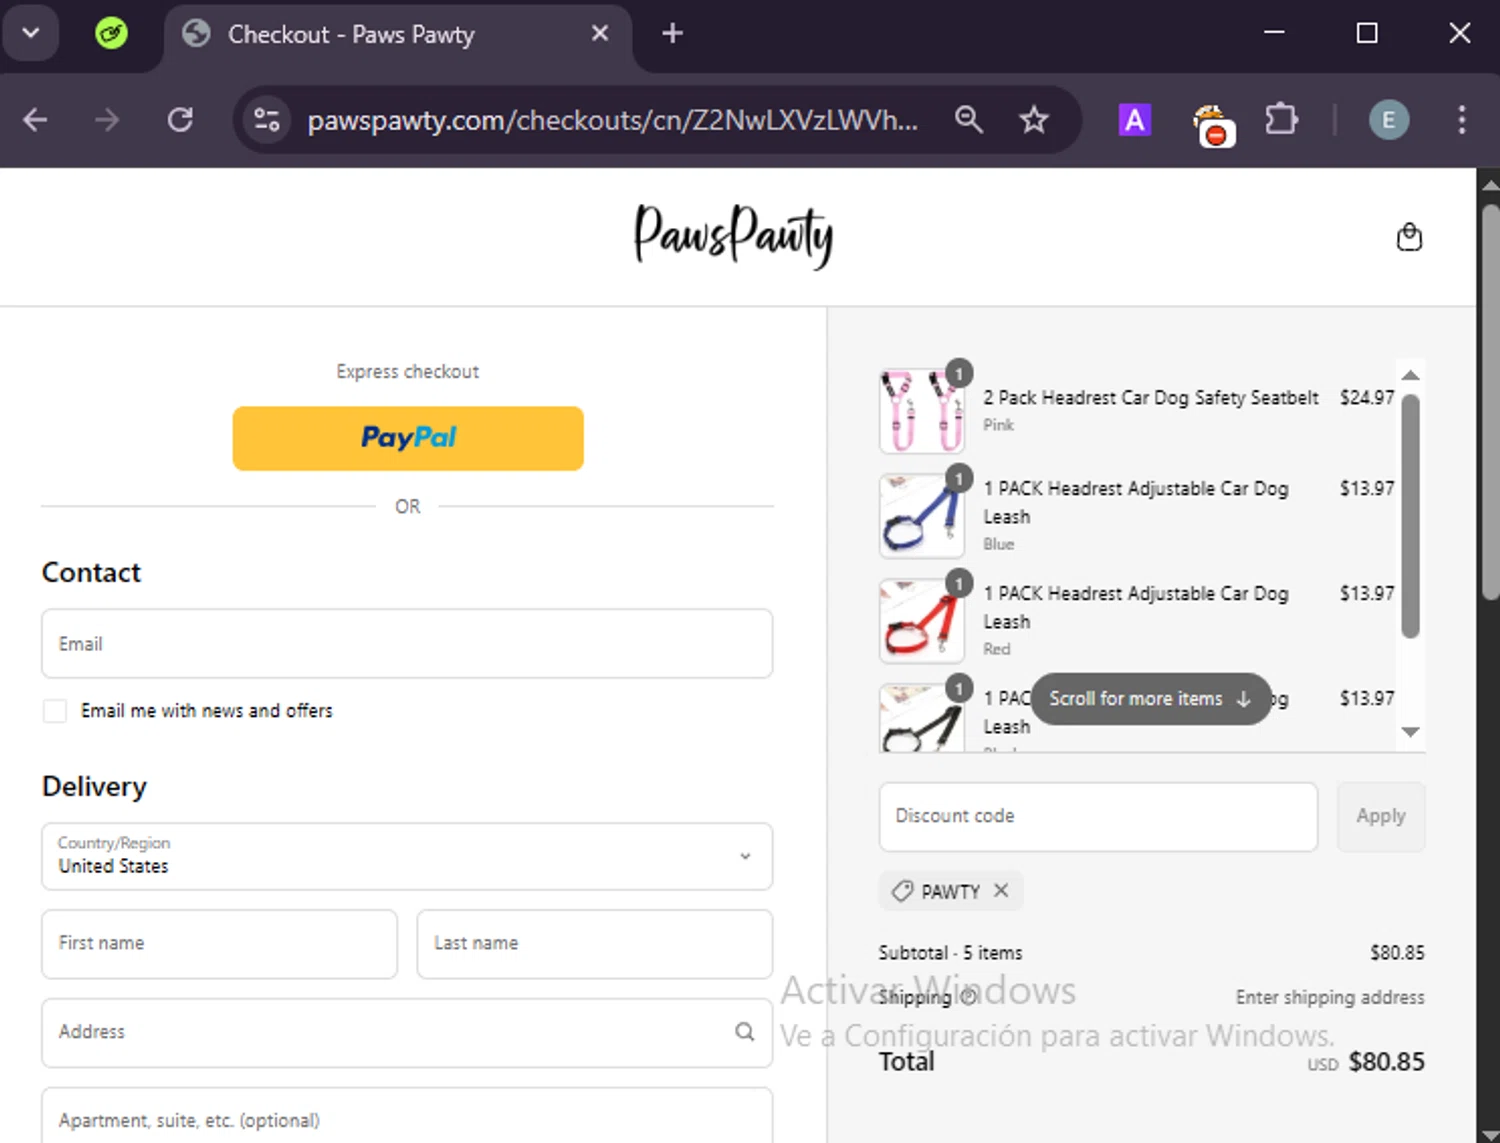This screenshot has height=1143, width=1500.
Task: Click the pink Safety Seatbelt thumbnail
Action: [921, 411]
